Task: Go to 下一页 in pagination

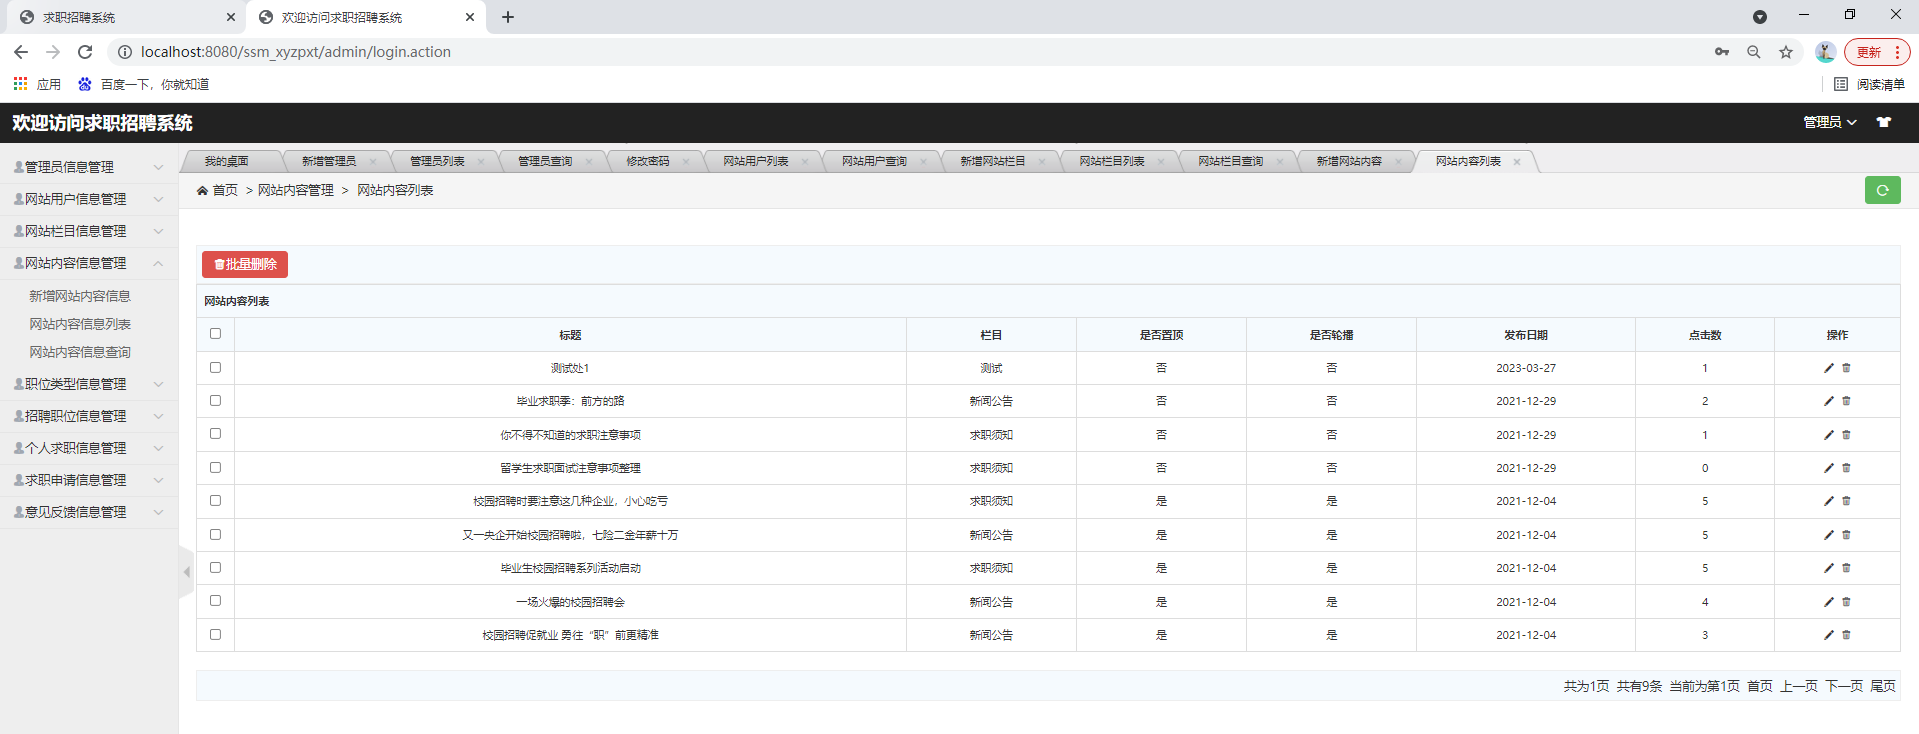Action: pyautogui.click(x=1844, y=686)
